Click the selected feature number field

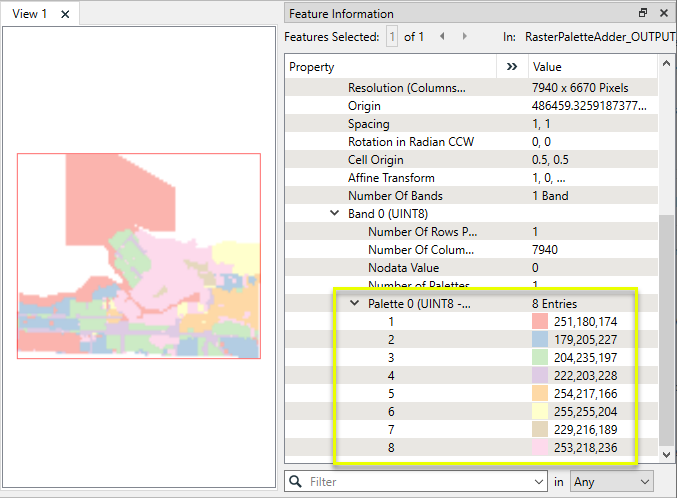pos(393,37)
